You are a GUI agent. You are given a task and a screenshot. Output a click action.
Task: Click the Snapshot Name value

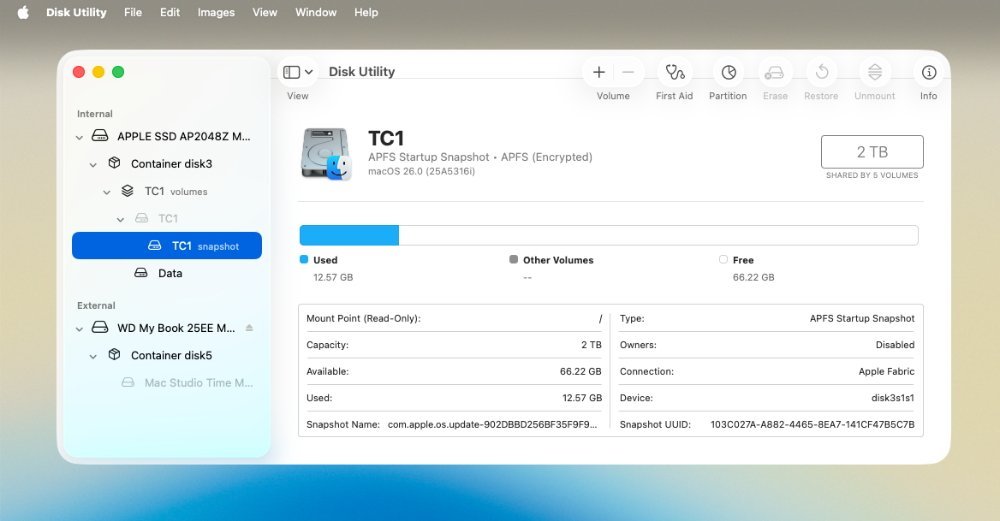pos(492,424)
